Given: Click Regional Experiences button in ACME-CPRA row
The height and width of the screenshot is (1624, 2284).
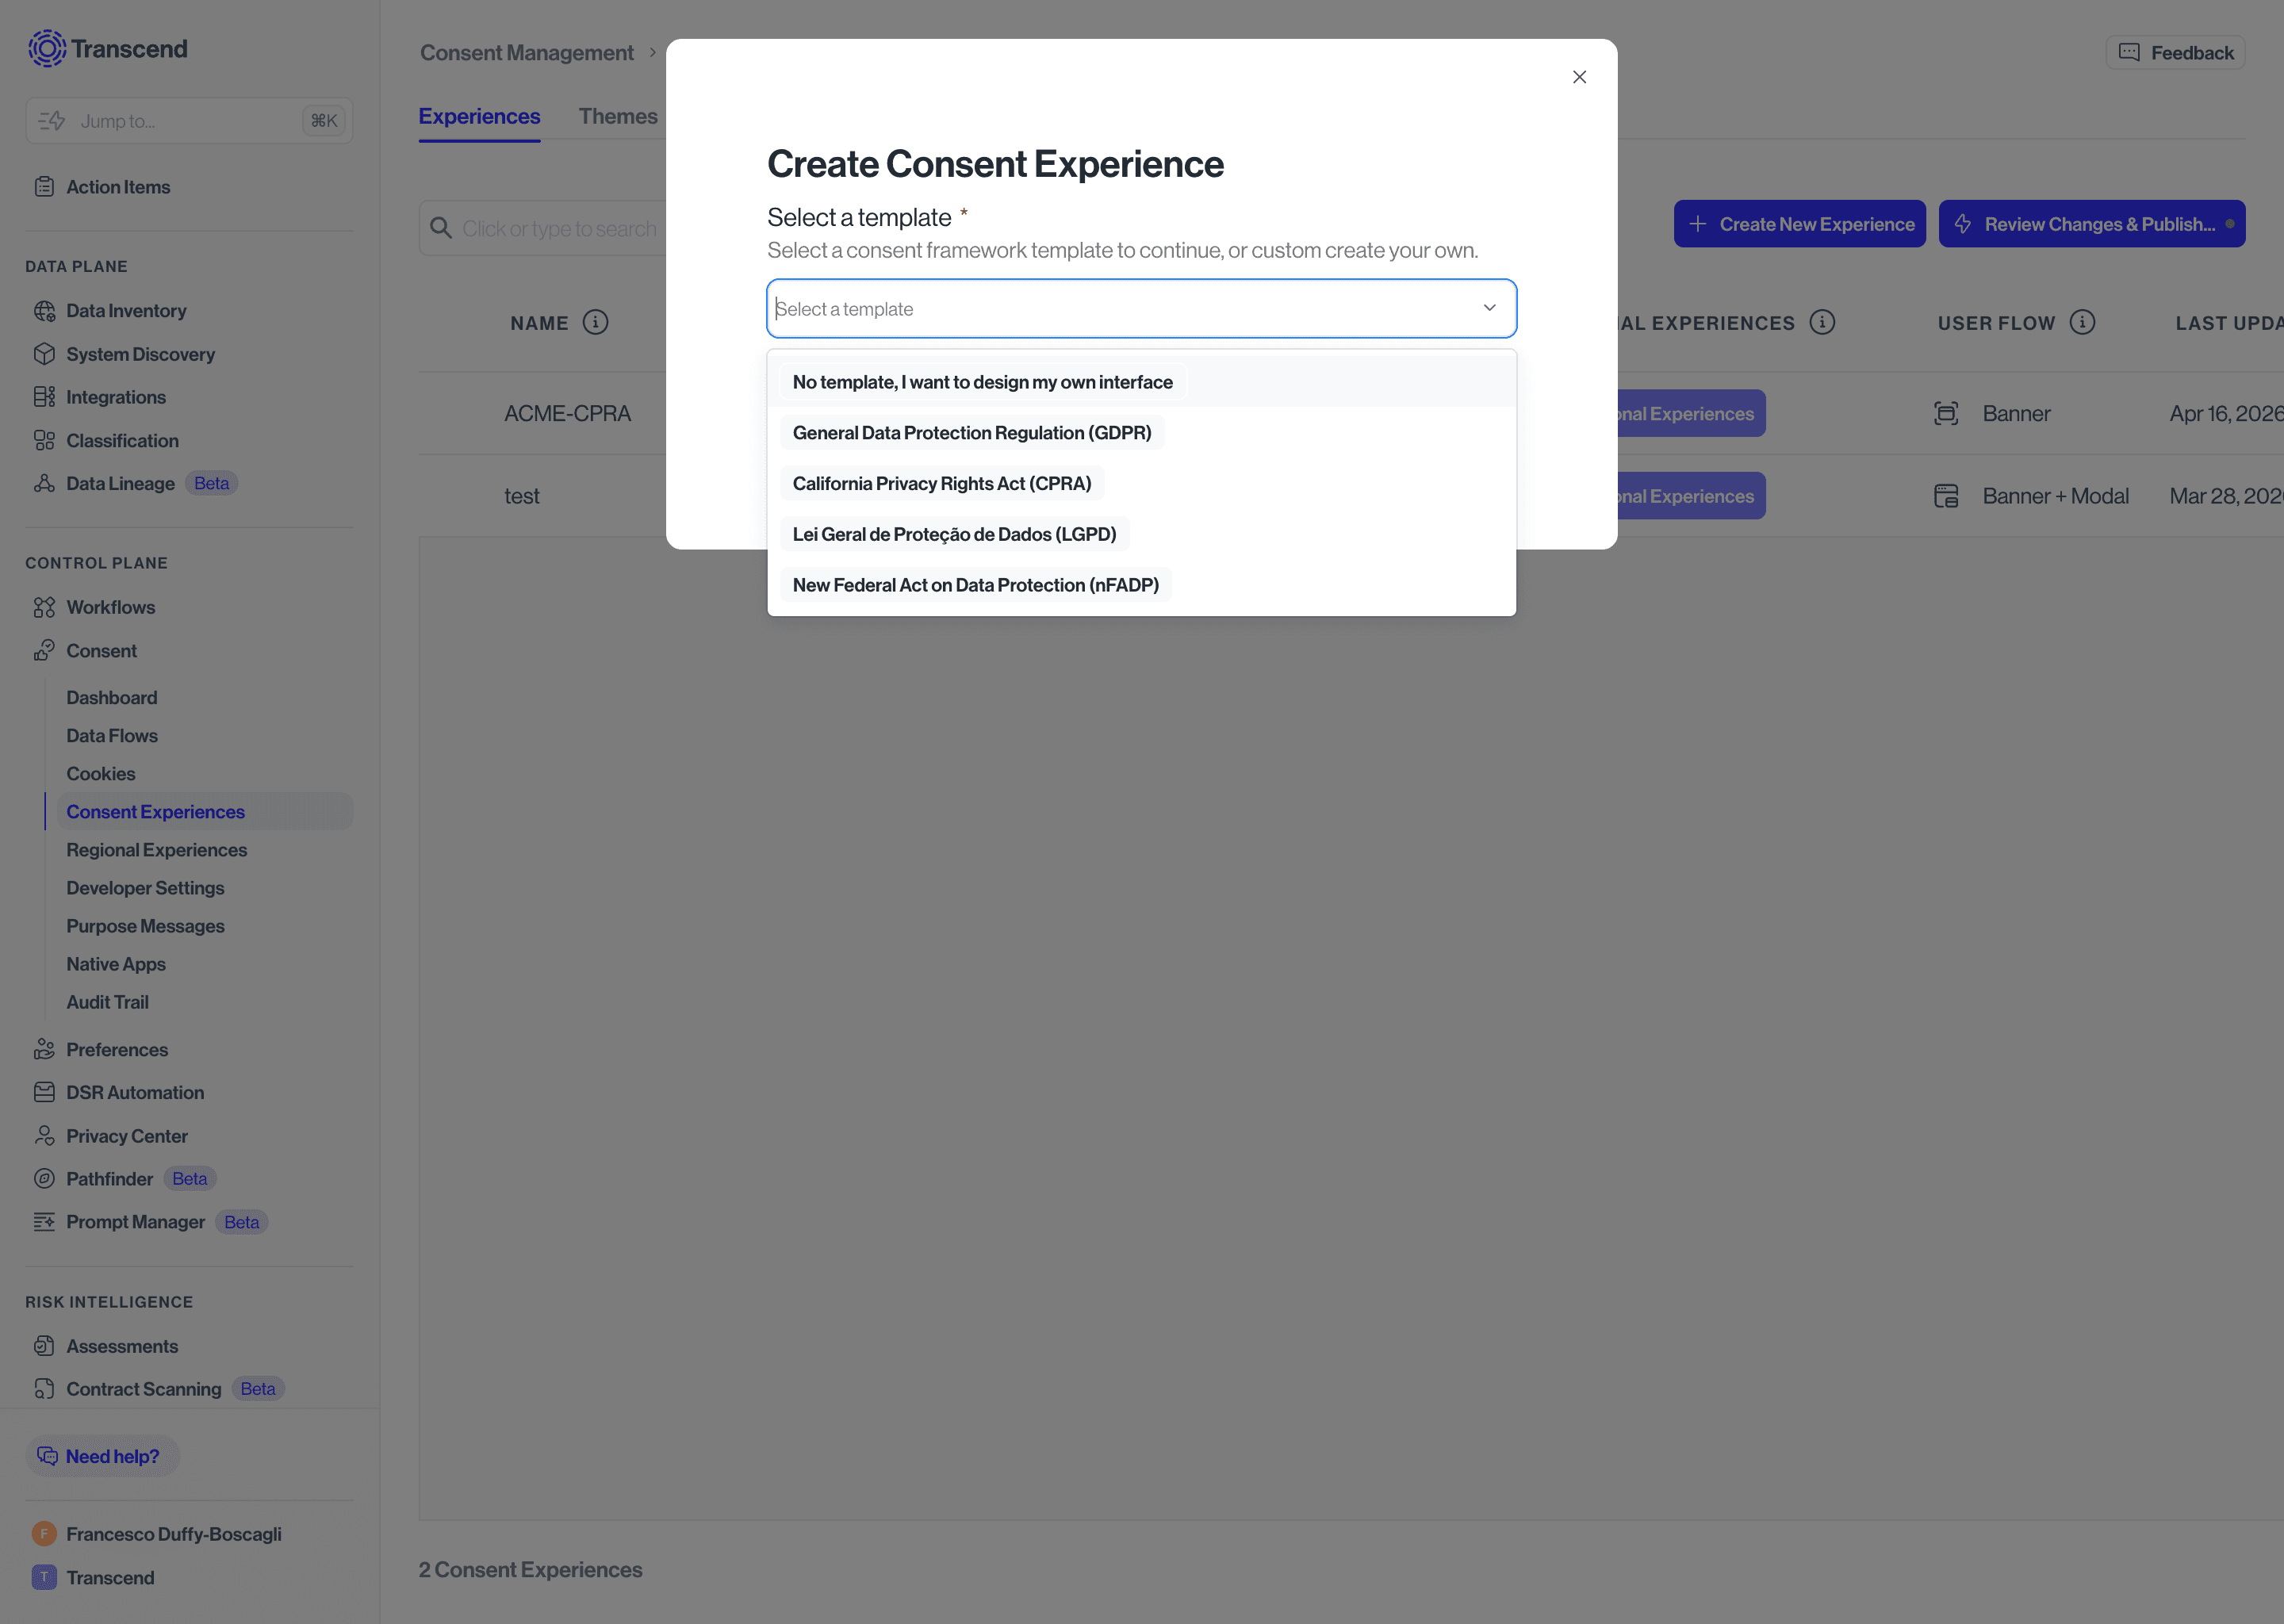Looking at the screenshot, I should 1691,413.
